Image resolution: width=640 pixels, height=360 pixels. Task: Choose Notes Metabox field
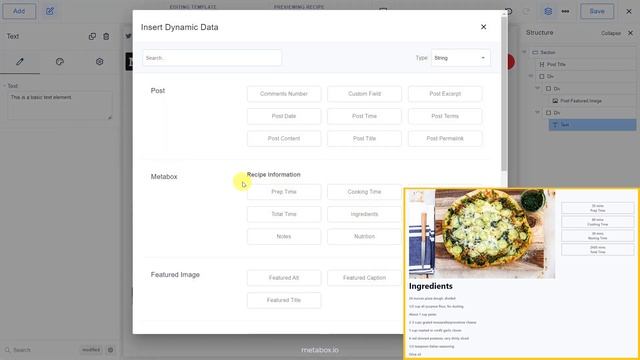point(284,237)
